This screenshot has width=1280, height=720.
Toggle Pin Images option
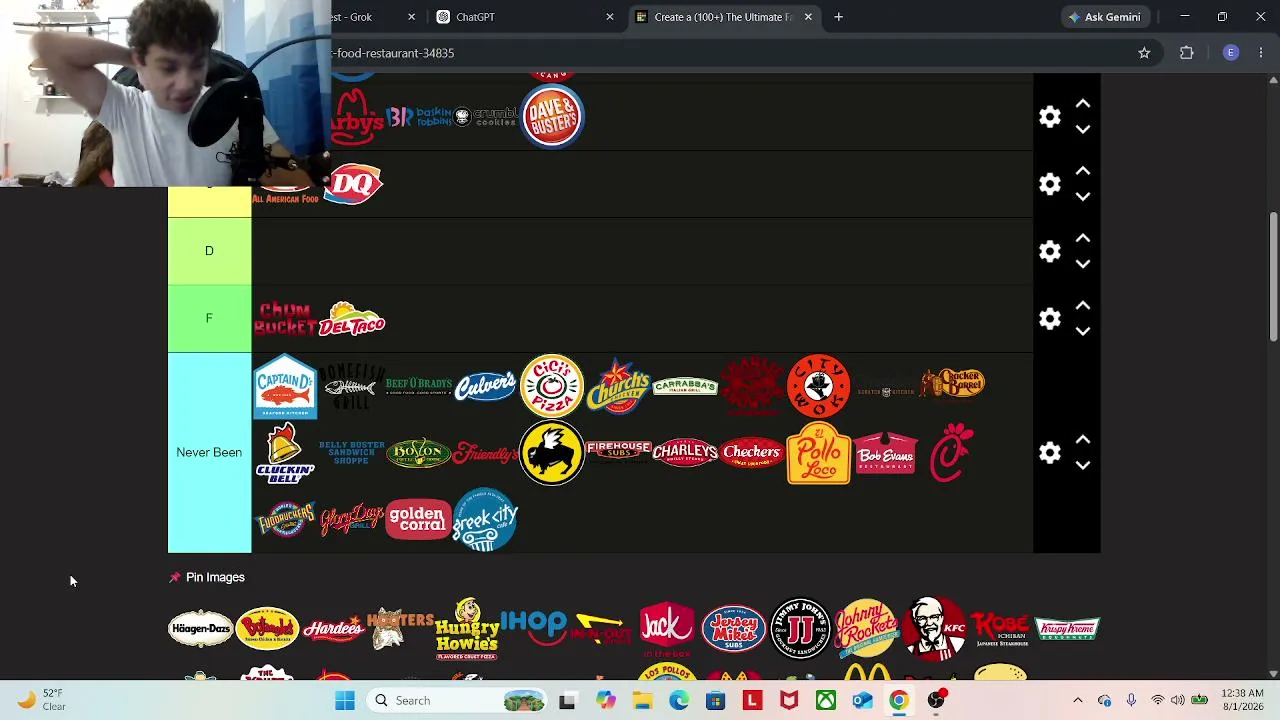tap(207, 577)
